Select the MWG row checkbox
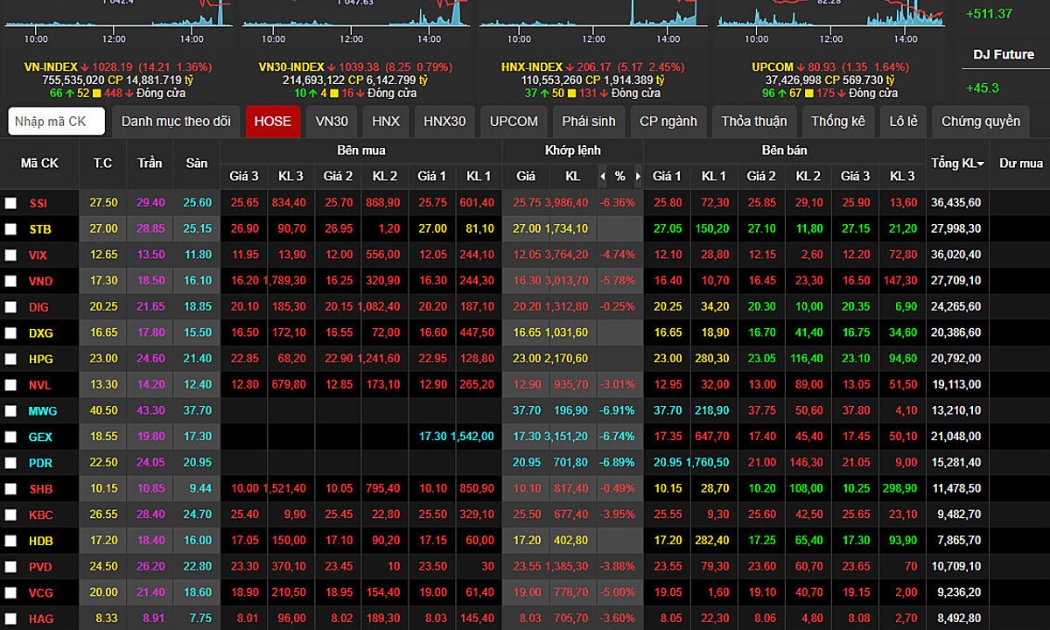The height and width of the screenshot is (630, 1050). point(11,411)
